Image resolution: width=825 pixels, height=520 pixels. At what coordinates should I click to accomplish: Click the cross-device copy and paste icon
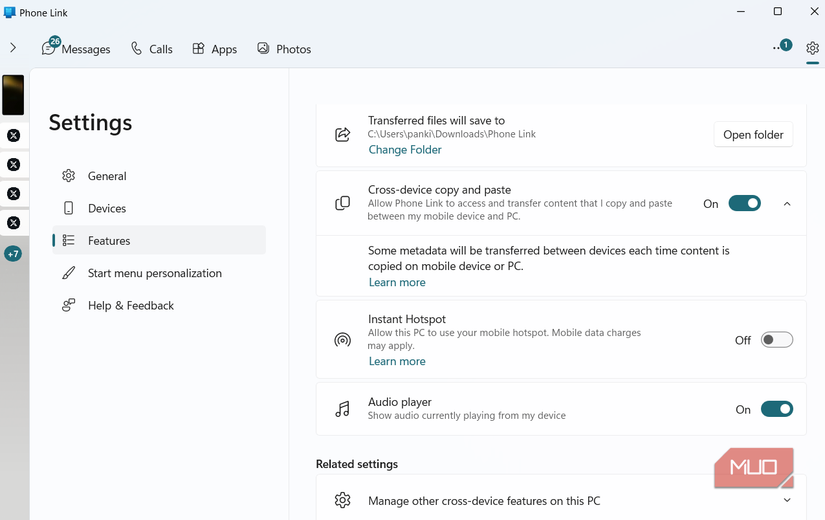pos(342,203)
